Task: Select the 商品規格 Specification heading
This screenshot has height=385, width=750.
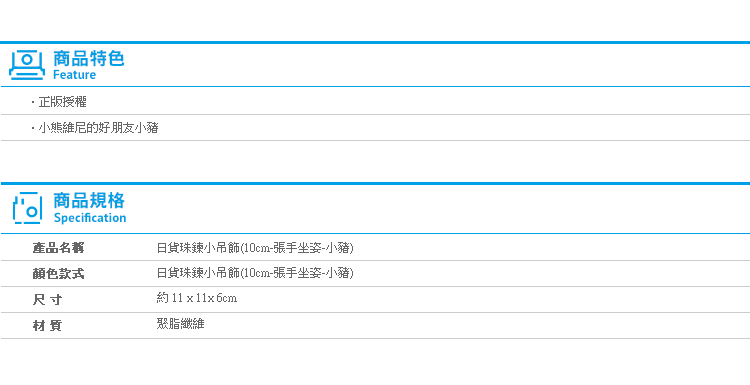Action: [x=89, y=208]
